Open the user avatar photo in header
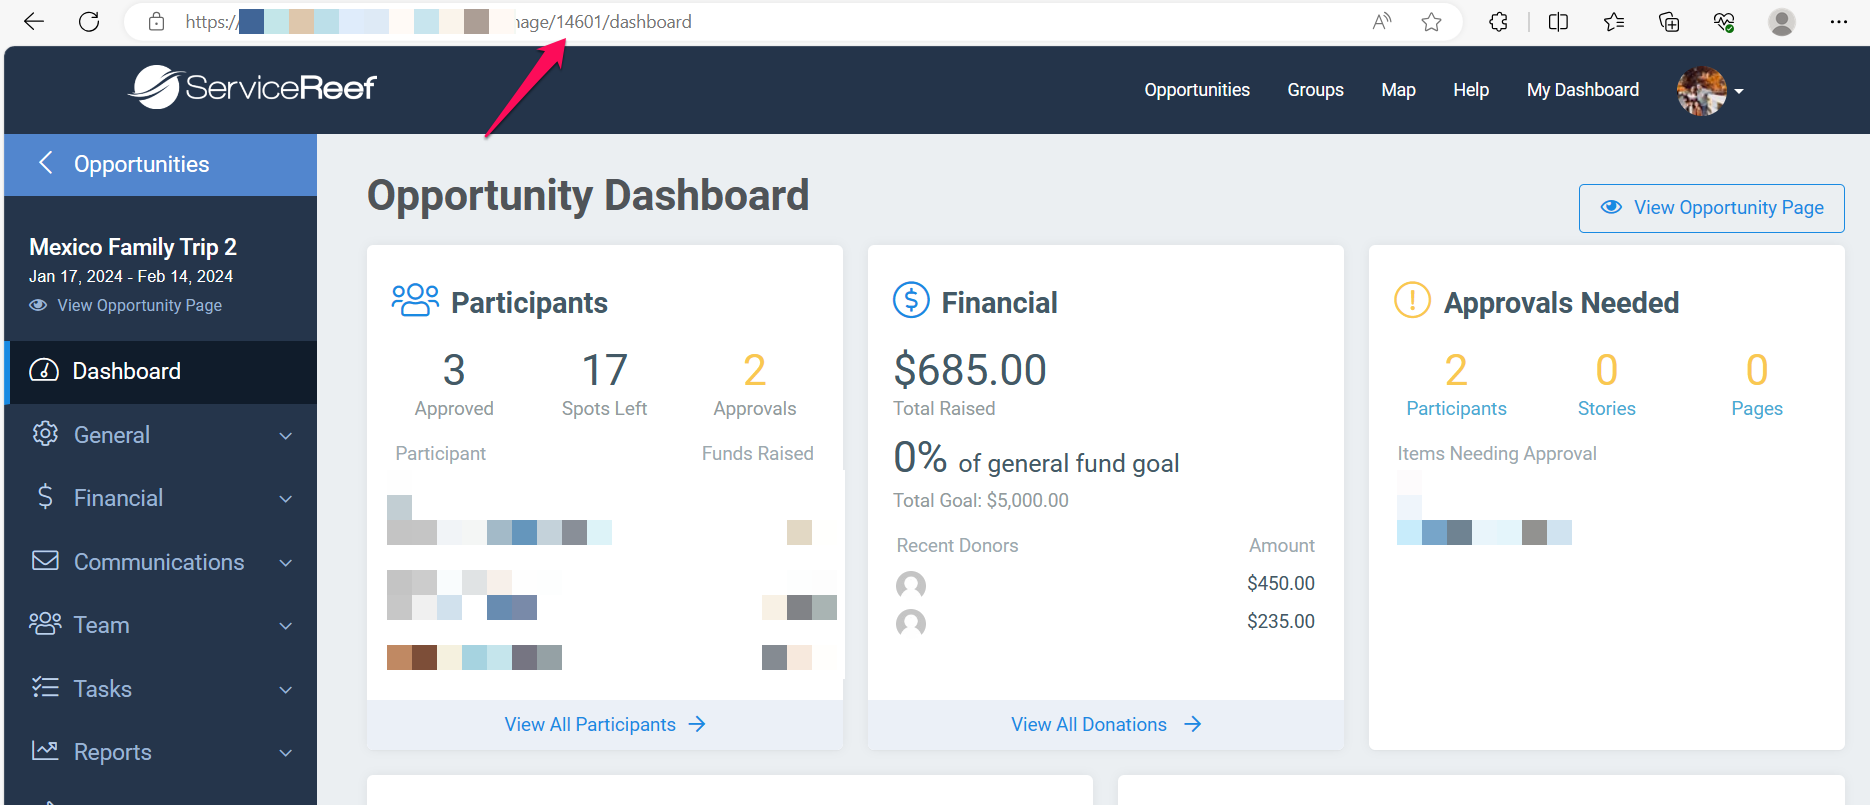The width and height of the screenshot is (1870, 805). [x=1702, y=90]
